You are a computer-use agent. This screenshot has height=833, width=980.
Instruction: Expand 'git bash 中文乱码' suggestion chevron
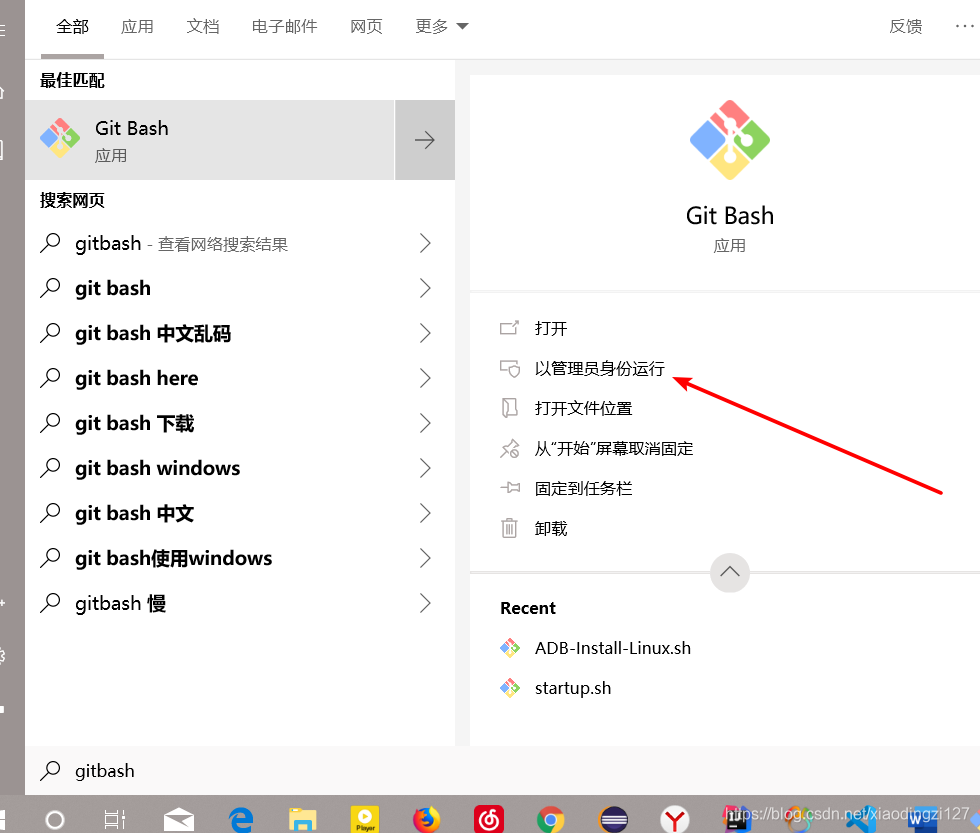(x=425, y=333)
